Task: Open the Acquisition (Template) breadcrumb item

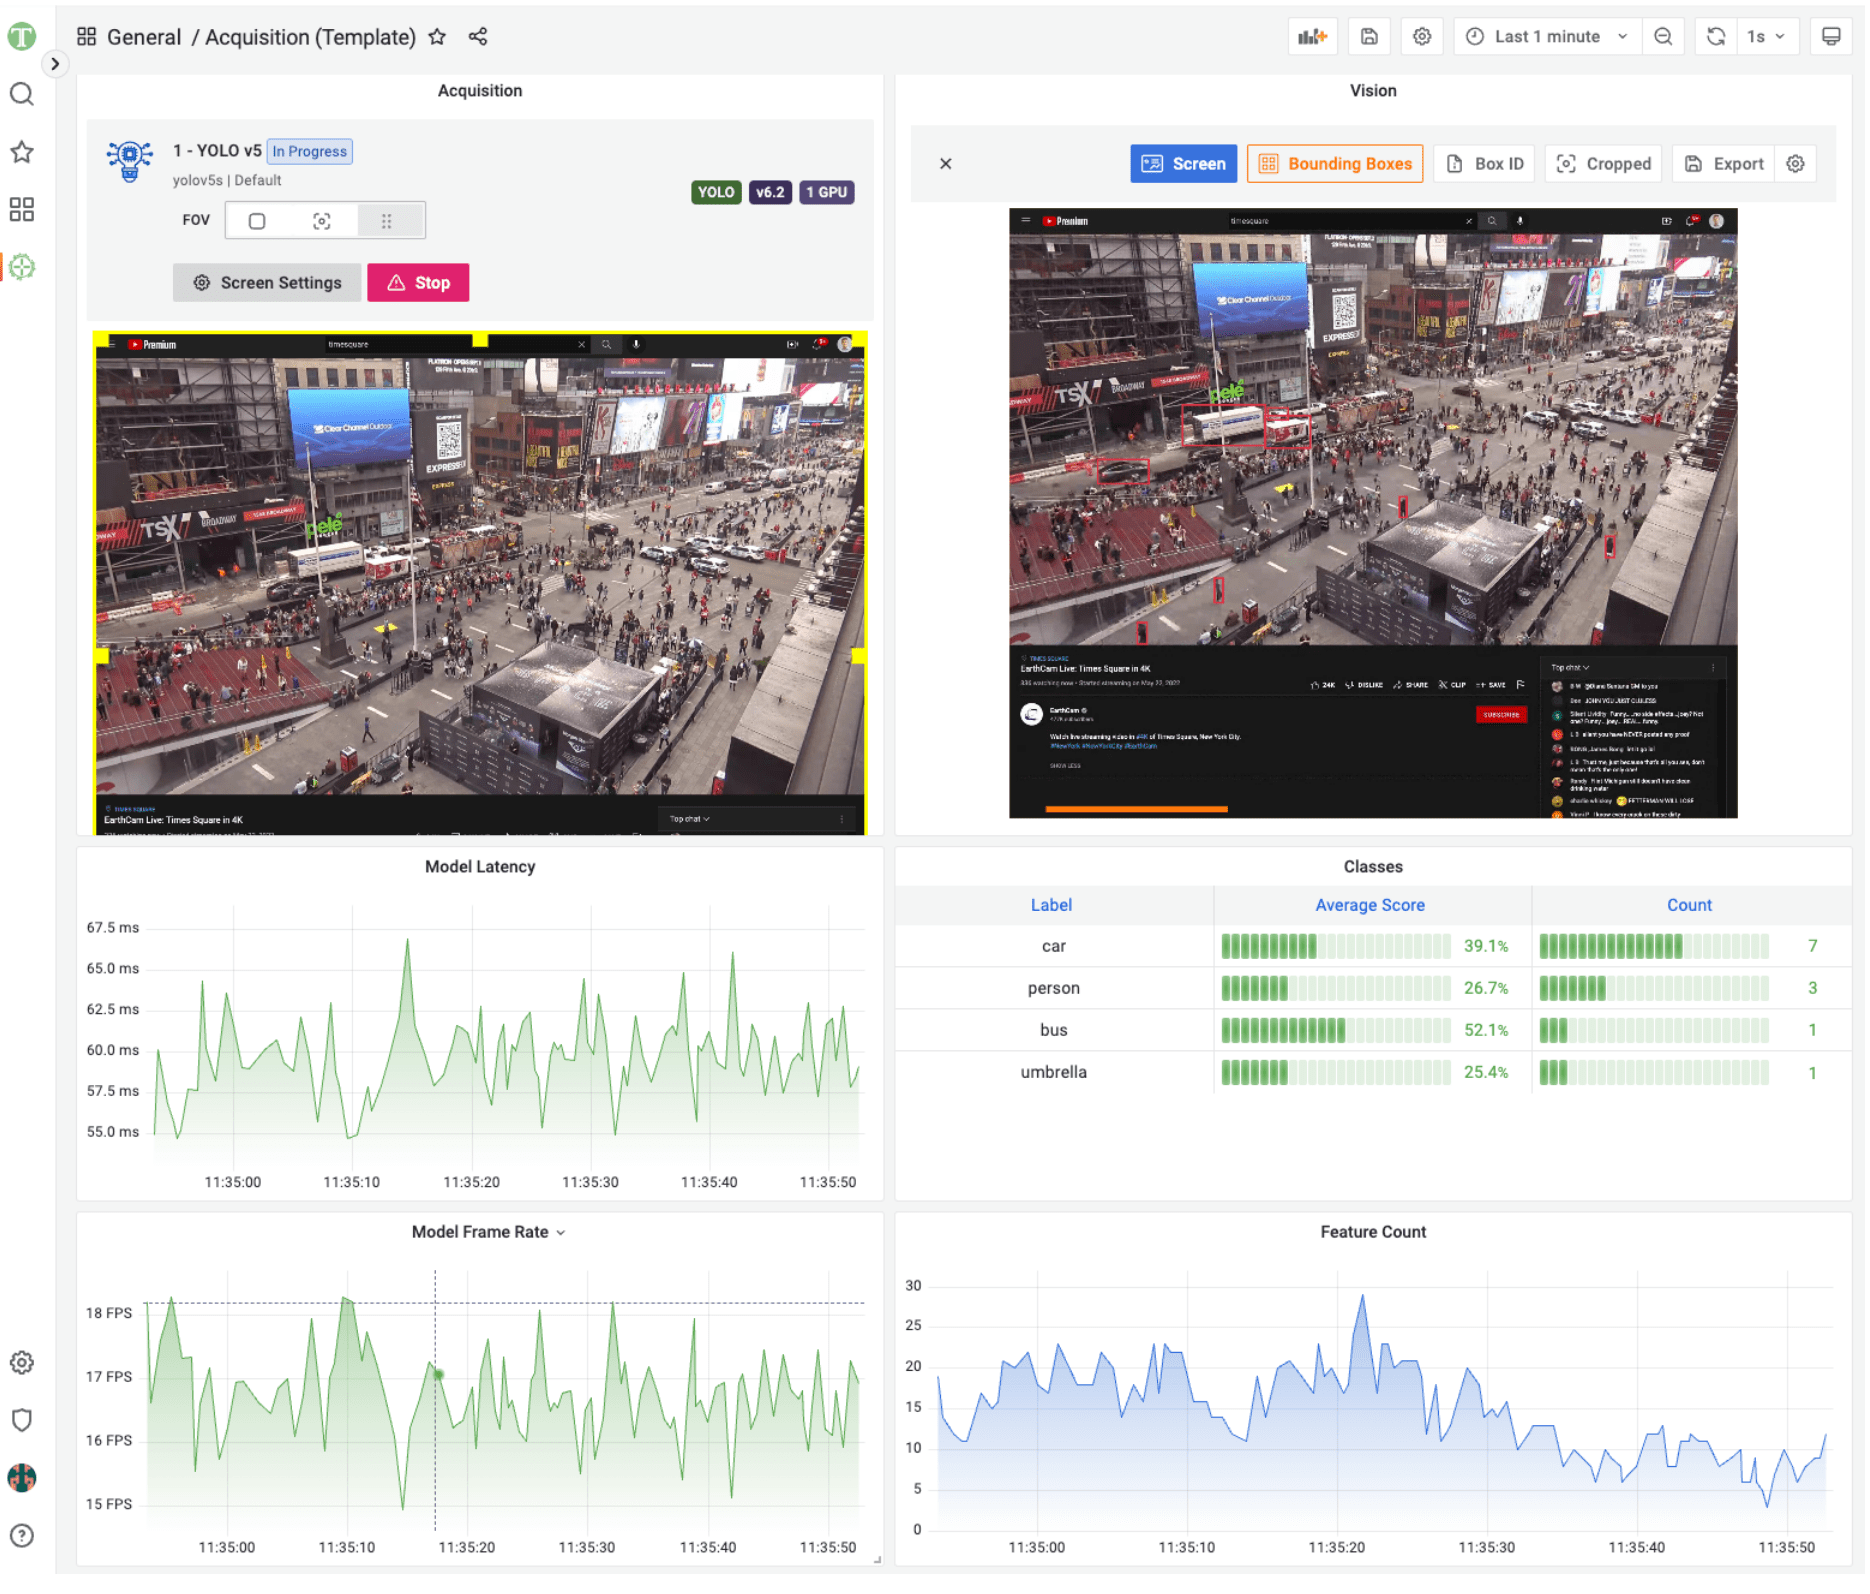Action: (310, 37)
